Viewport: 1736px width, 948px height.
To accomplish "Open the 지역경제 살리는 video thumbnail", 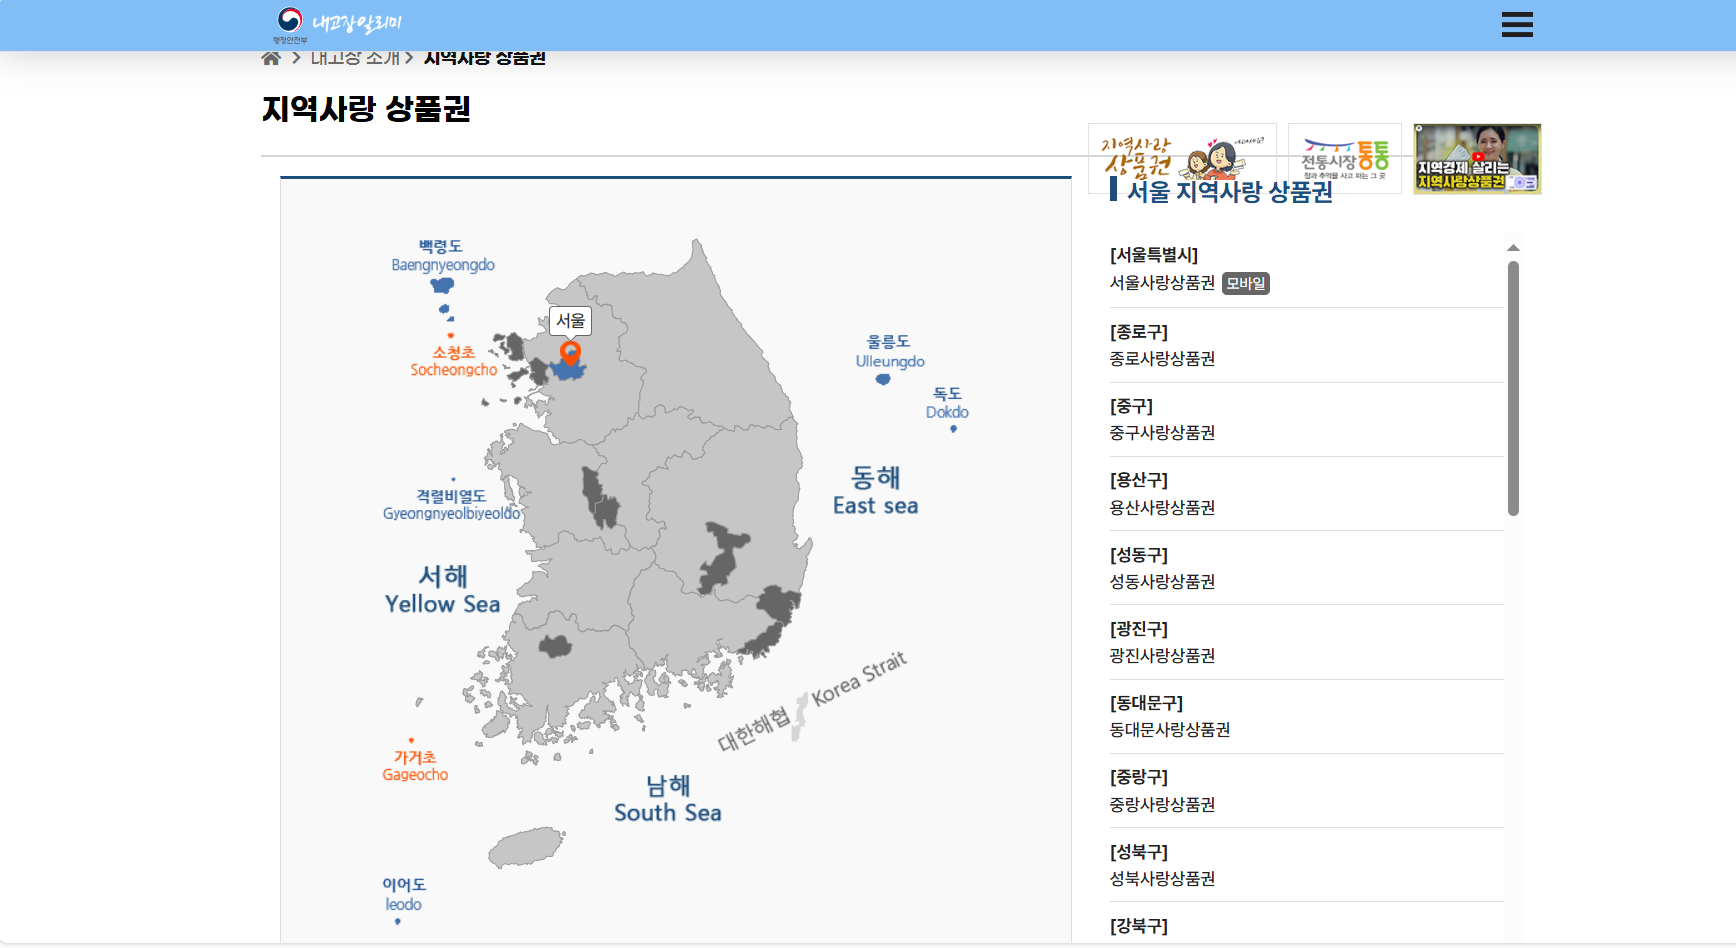I will click(1477, 158).
